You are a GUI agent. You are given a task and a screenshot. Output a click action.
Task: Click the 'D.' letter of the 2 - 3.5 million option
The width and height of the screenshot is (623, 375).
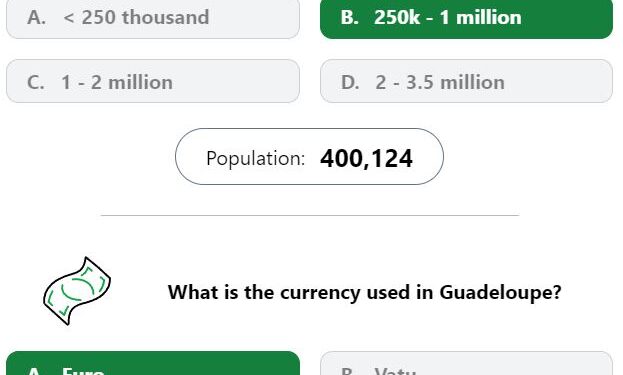[350, 83]
